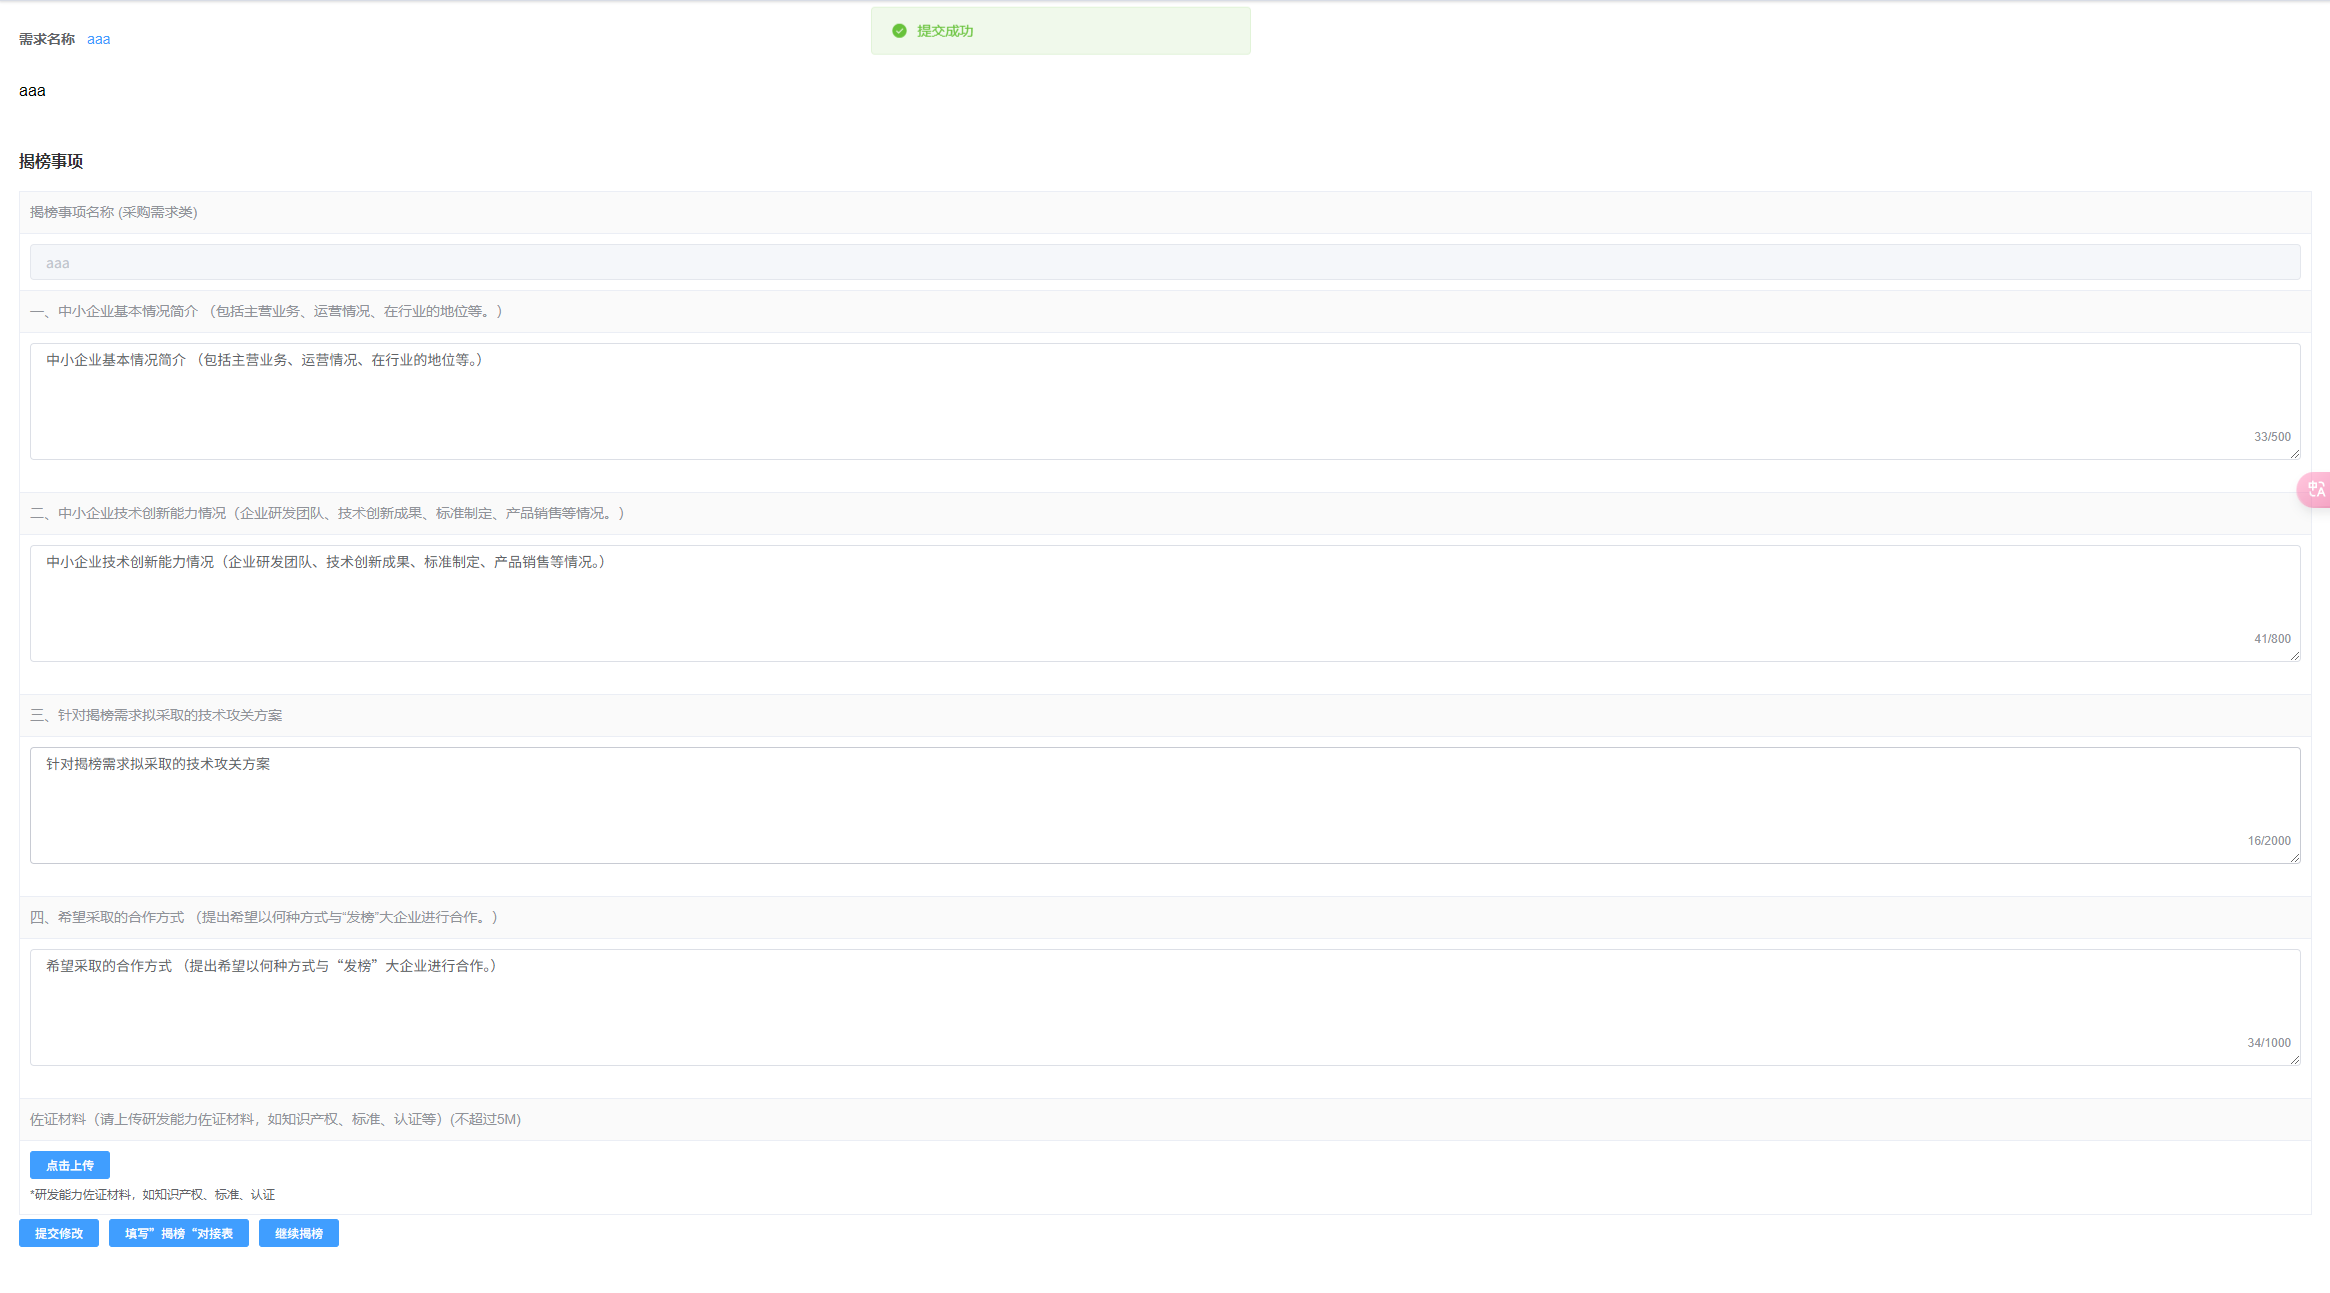Click the 提交修改 button
This screenshot has width=2330, height=1293.
[59, 1233]
